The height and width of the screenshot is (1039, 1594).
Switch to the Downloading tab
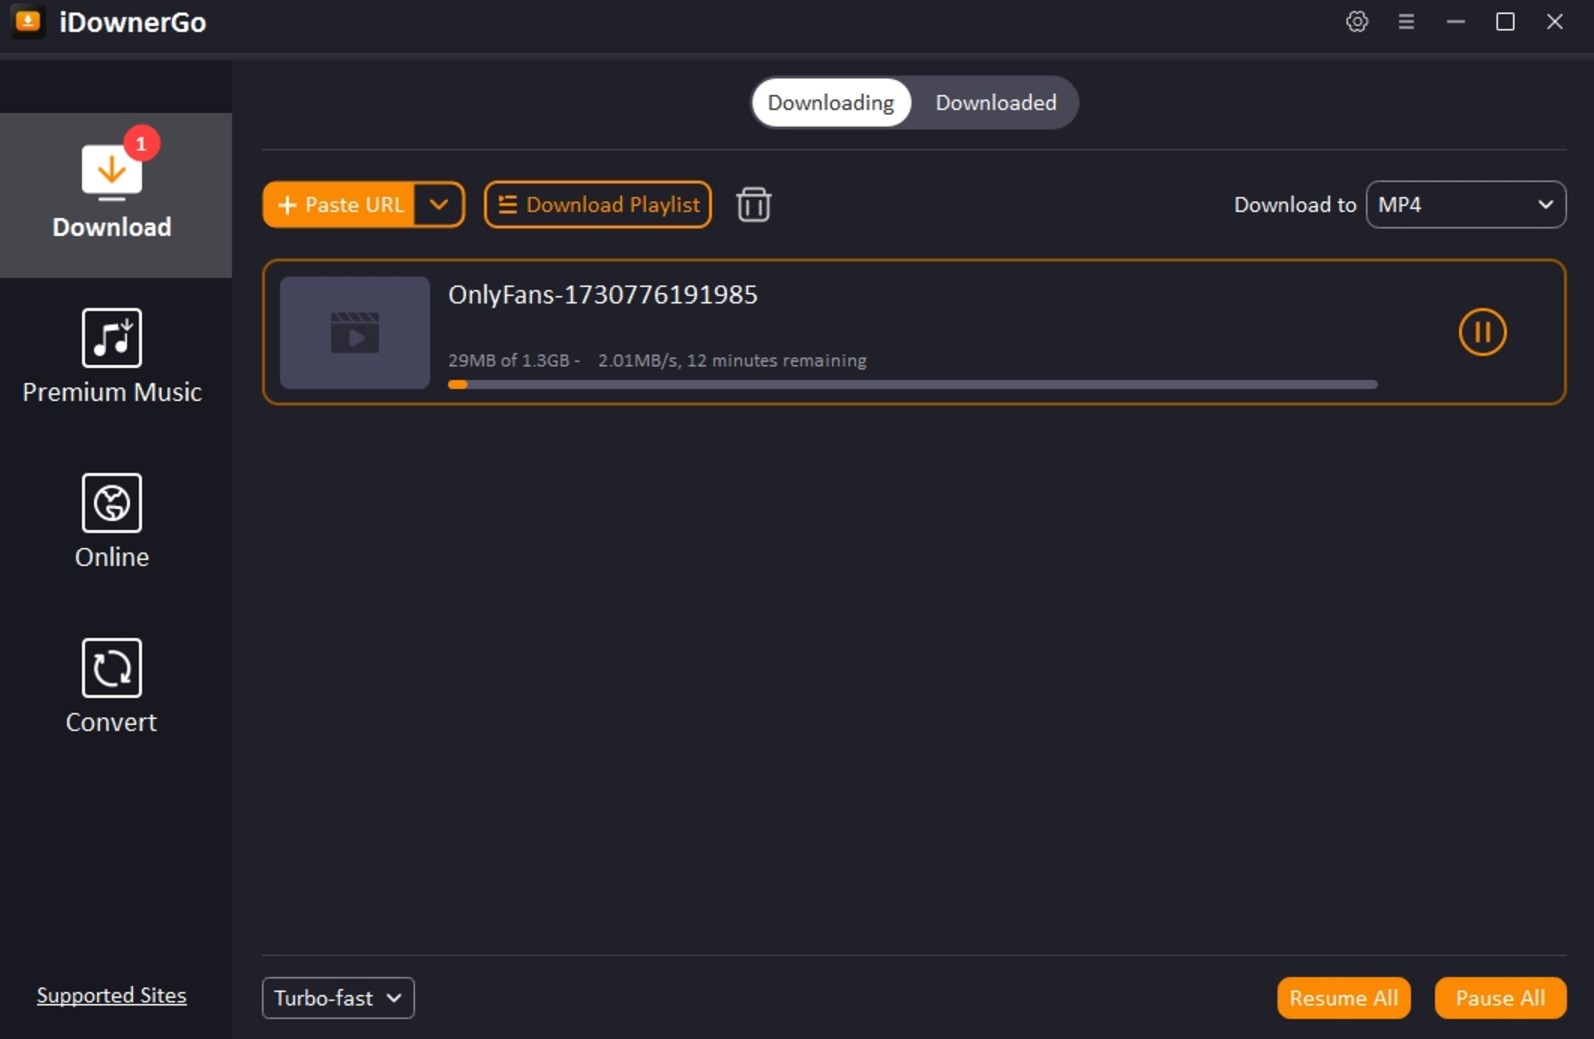pos(831,103)
